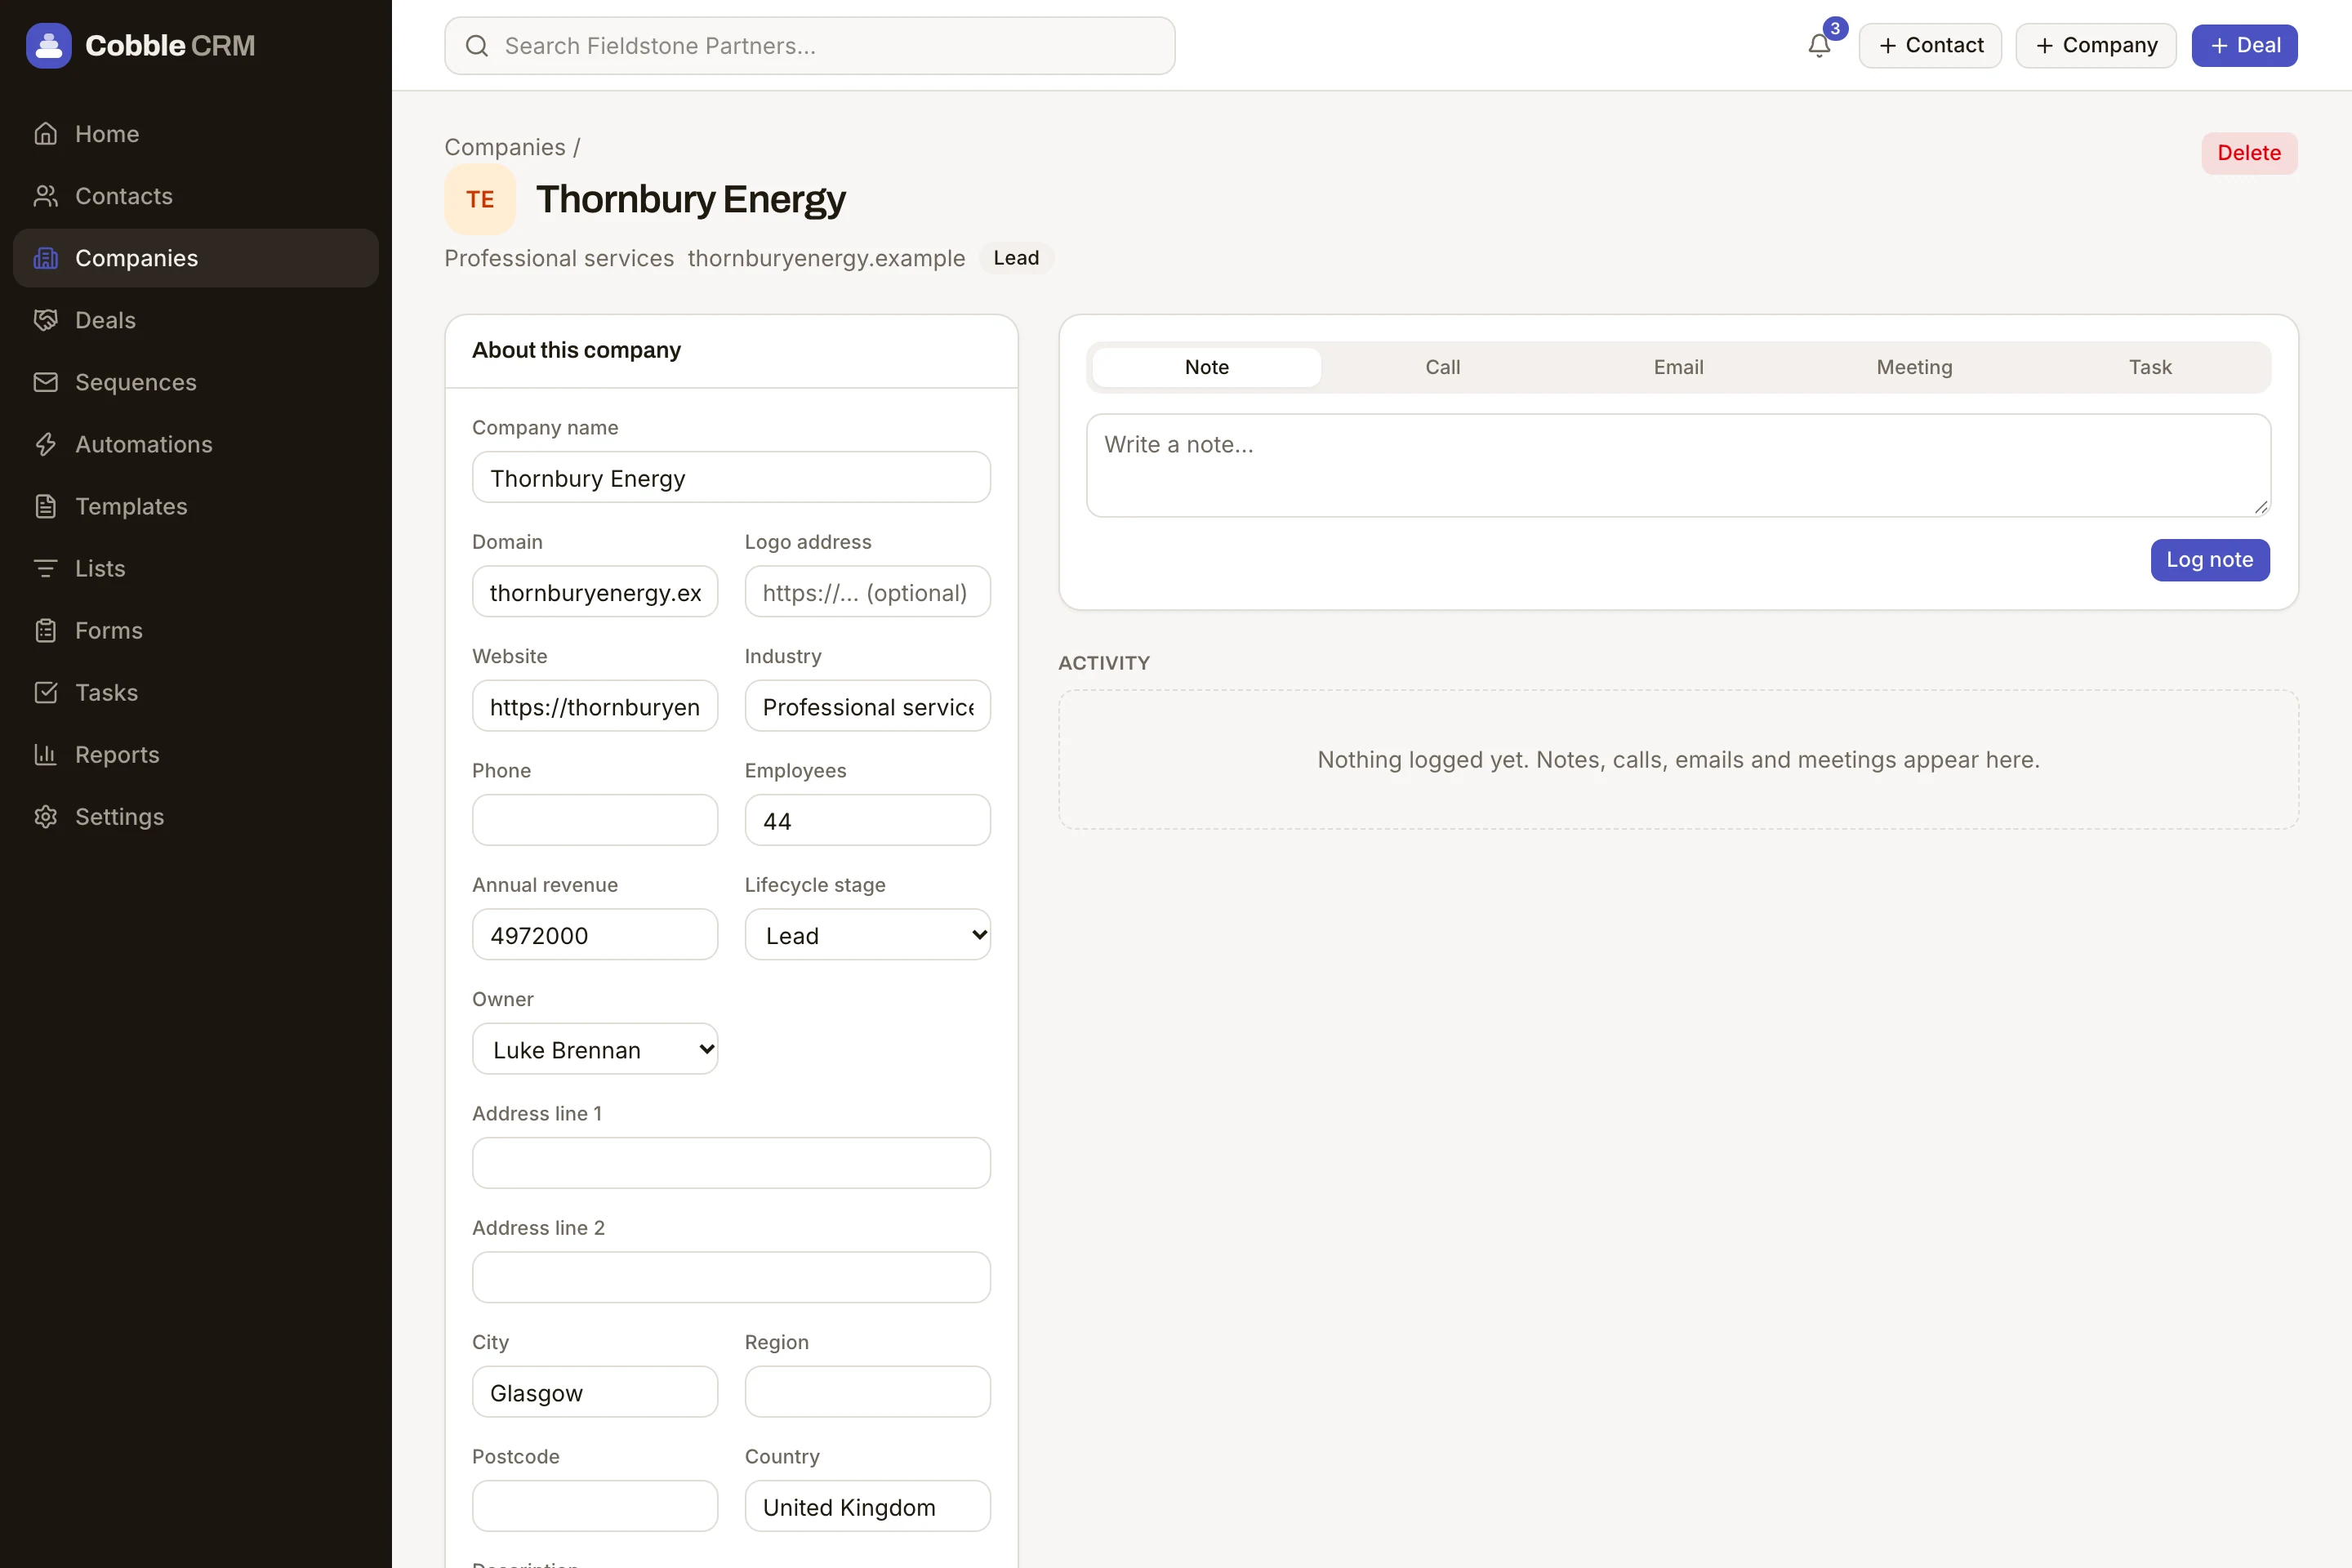Viewport: 2352px width, 1568px height.
Task: Click into the Write a note textarea
Action: coord(1678,465)
